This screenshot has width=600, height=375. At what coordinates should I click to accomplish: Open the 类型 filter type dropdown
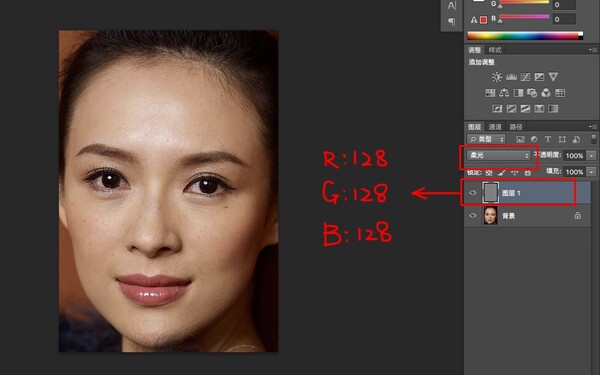[486, 139]
